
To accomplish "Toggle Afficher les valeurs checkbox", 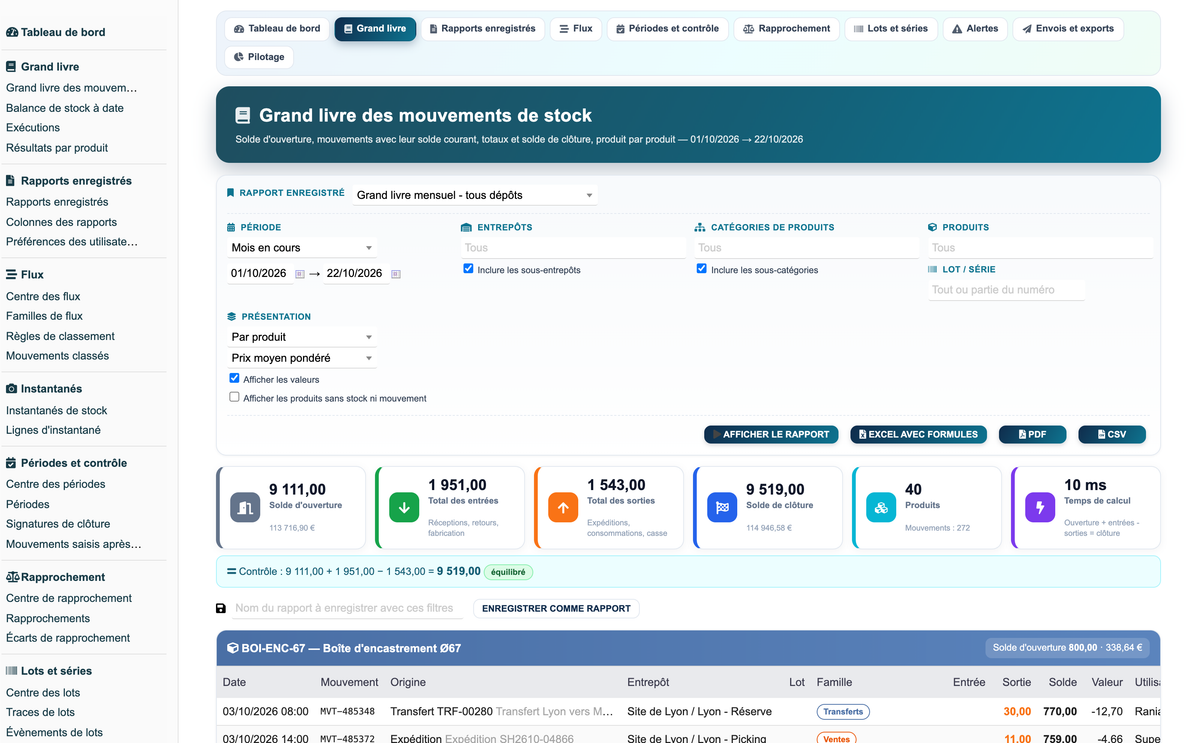I will click(x=234, y=379).
